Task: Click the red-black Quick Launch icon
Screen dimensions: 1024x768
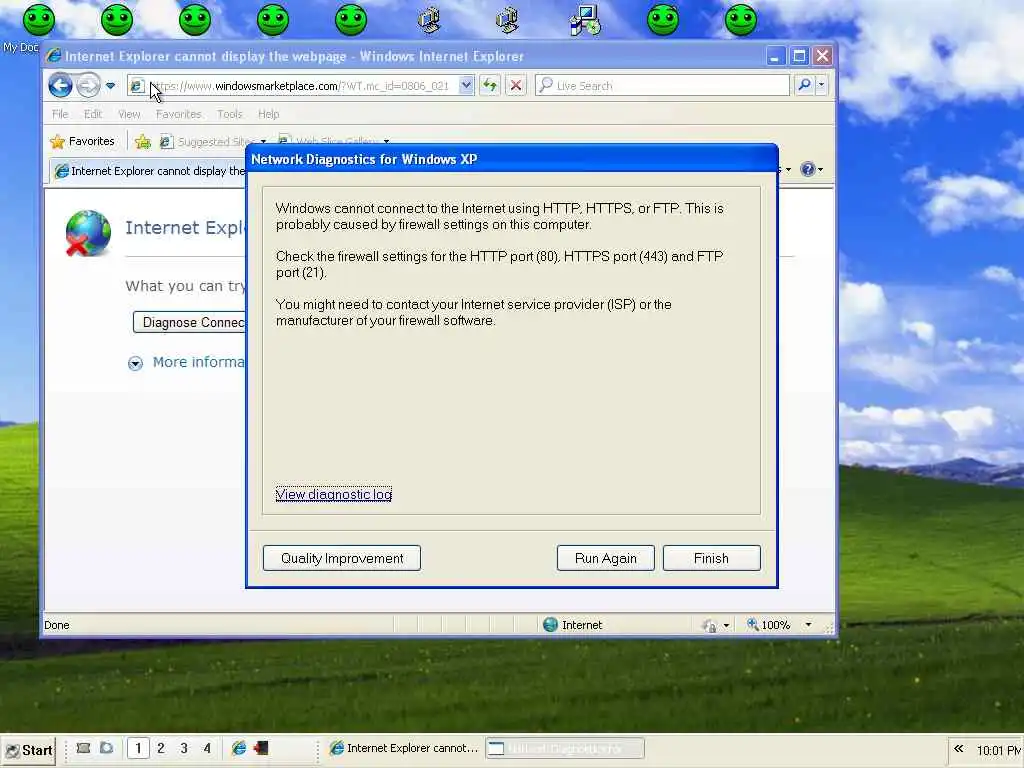Action: [261, 748]
